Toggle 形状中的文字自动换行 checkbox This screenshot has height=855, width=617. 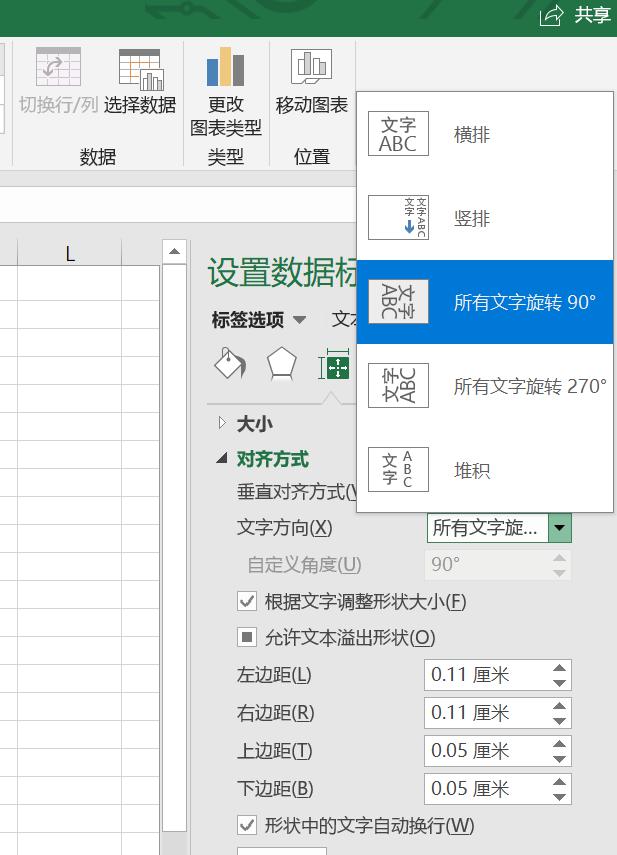coord(247,825)
